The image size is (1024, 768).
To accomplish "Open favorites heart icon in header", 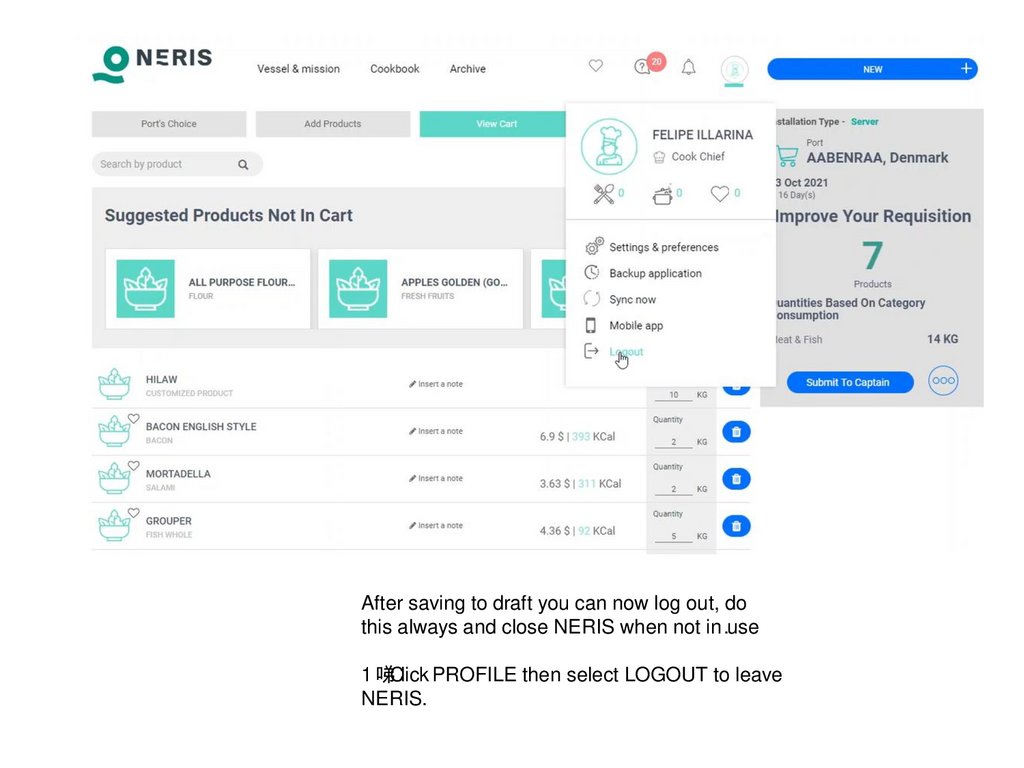I will point(596,66).
